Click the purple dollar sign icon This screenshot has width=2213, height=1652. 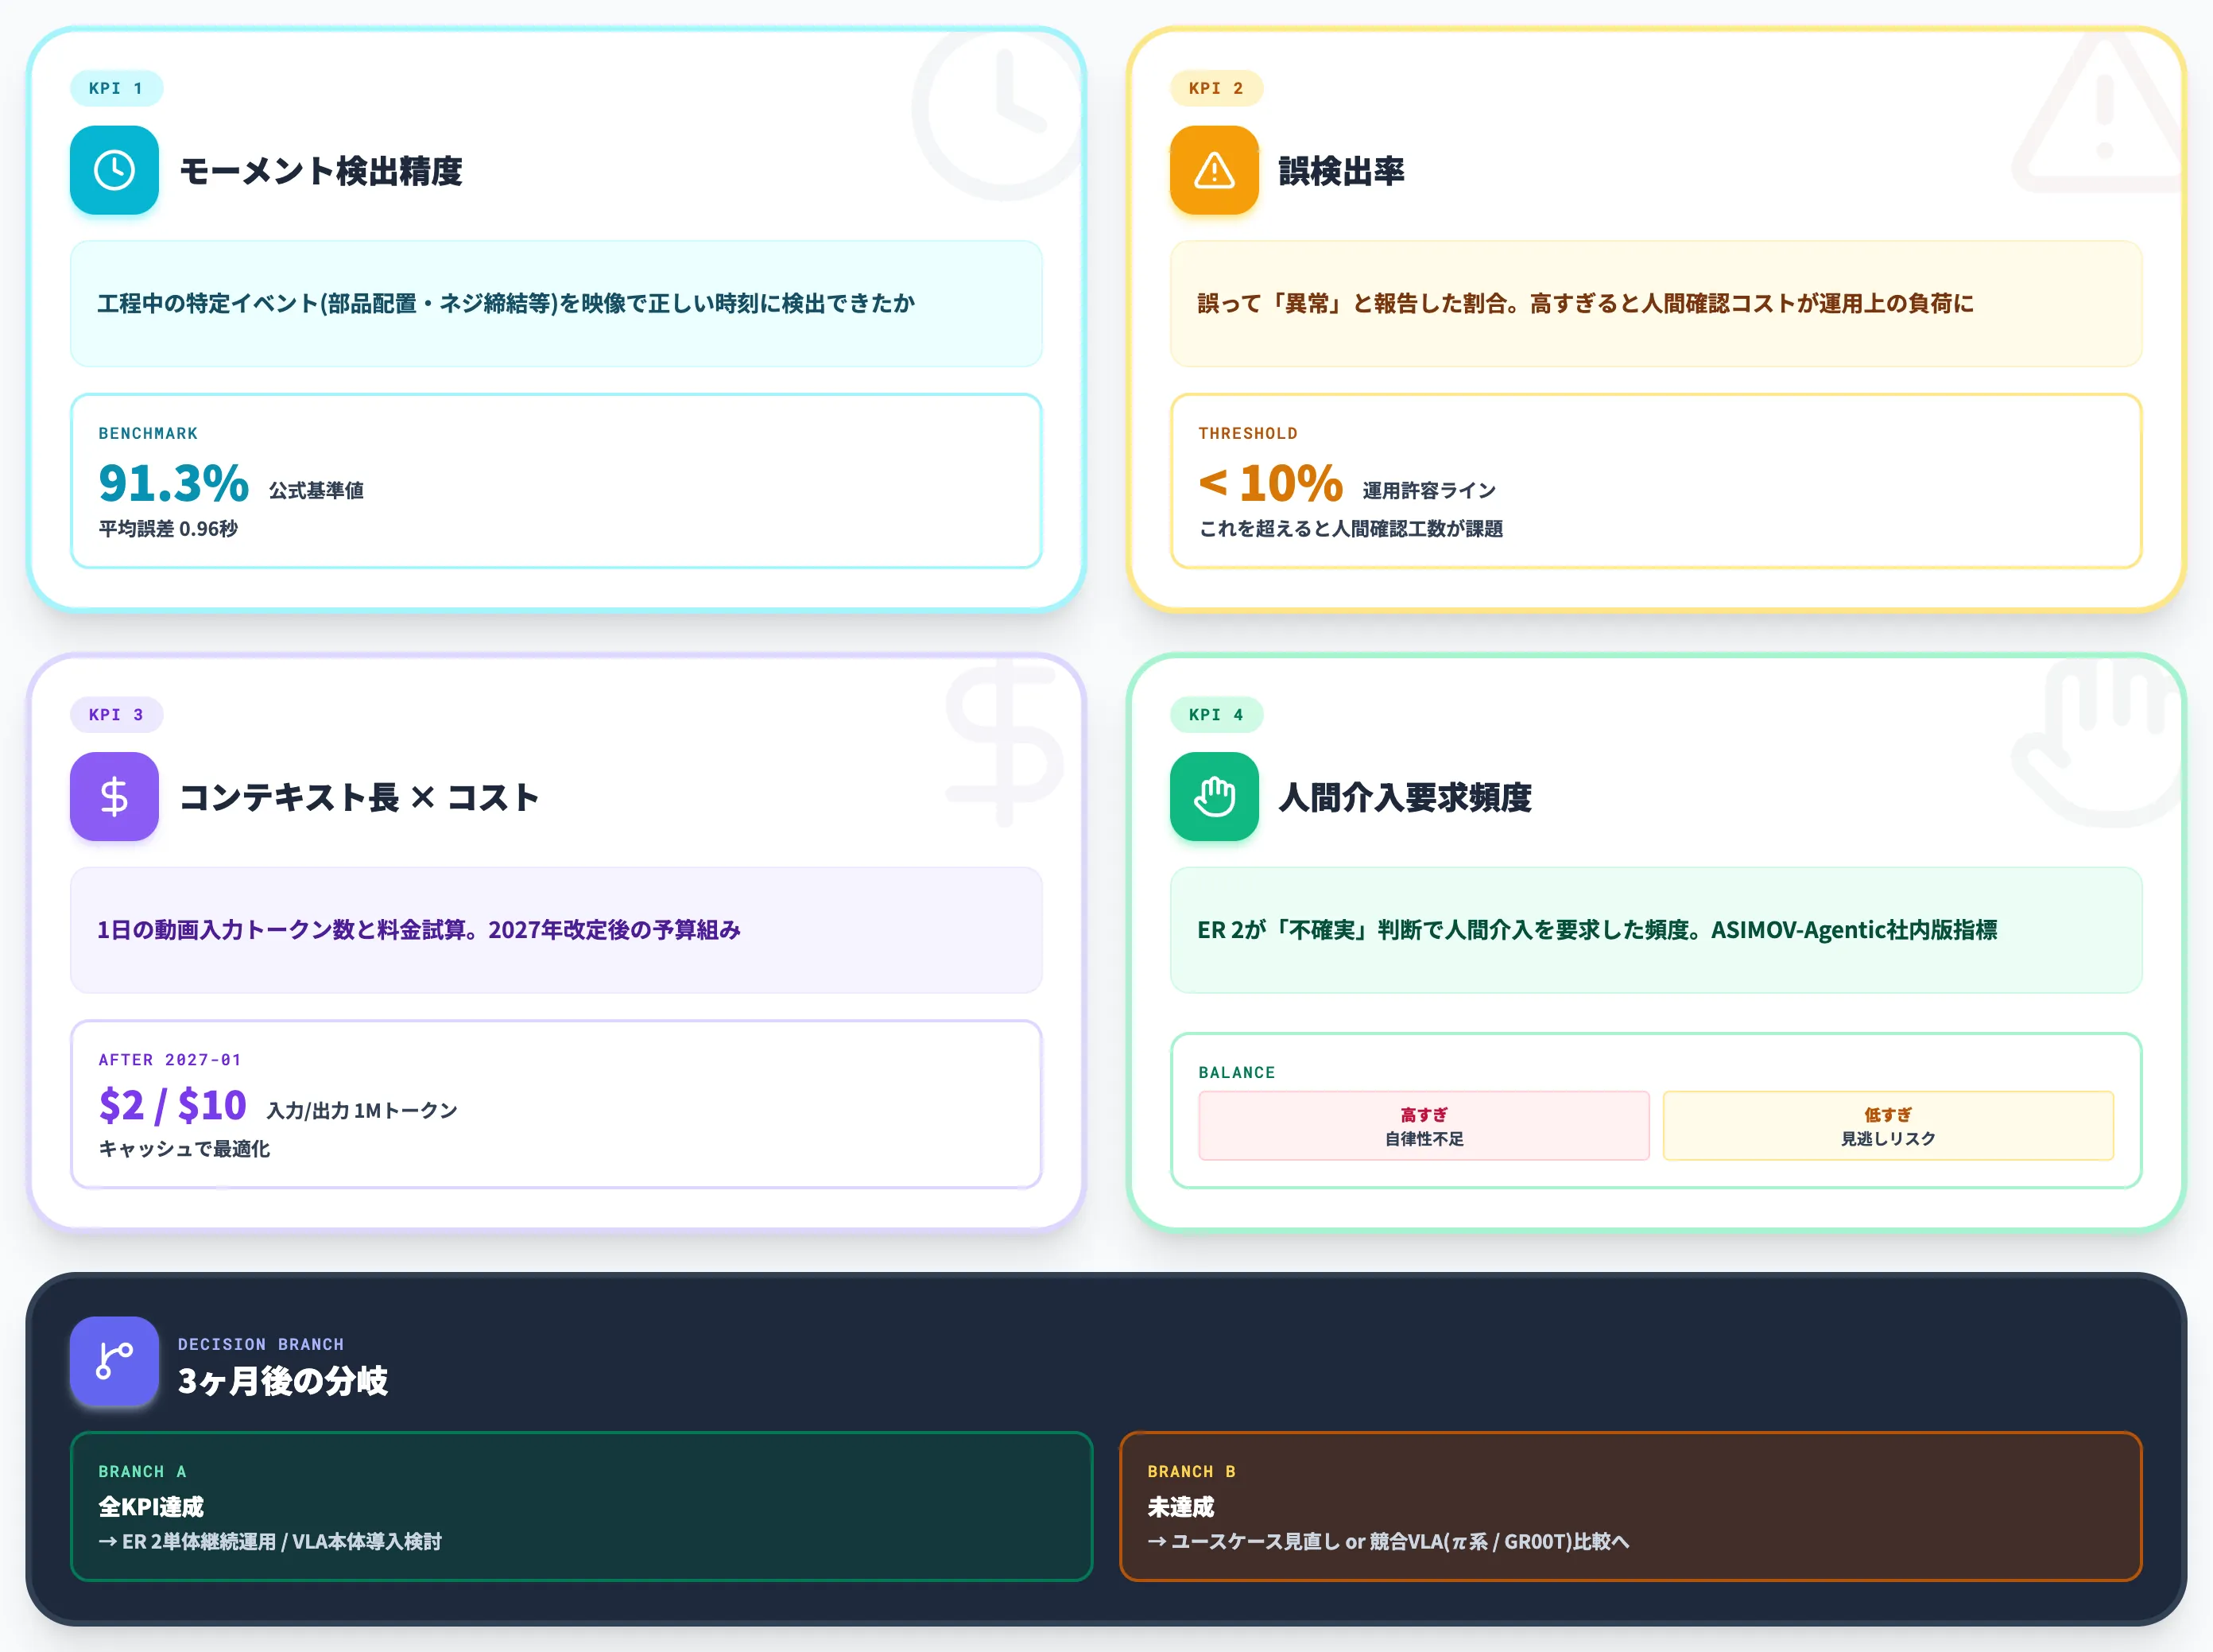(x=114, y=797)
